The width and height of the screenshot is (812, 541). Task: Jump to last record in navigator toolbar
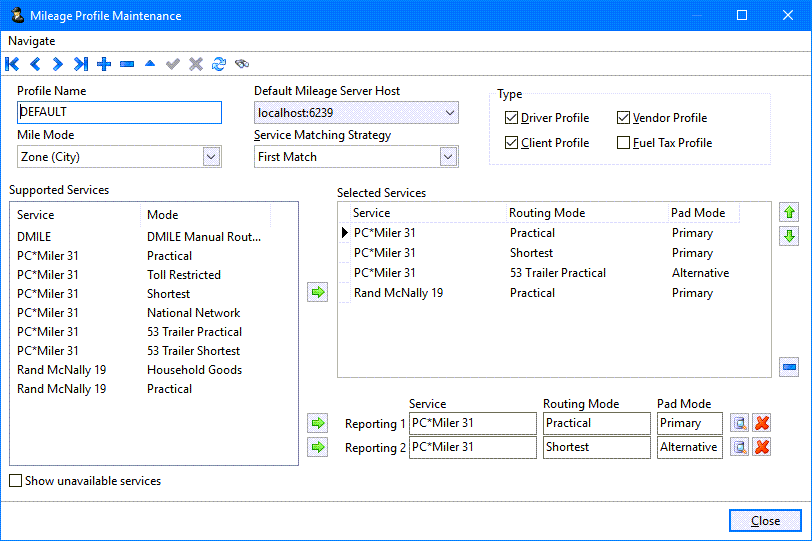pos(80,64)
